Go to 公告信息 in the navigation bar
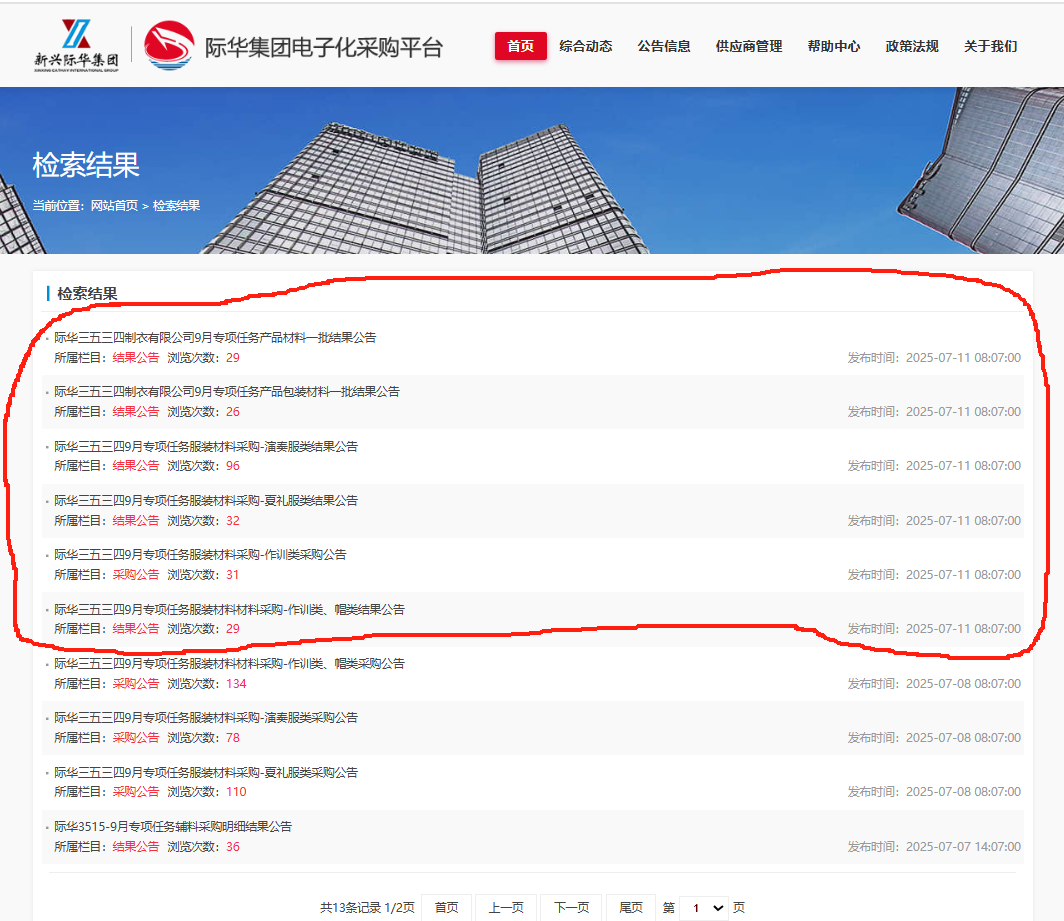 pyautogui.click(x=664, y=46)
